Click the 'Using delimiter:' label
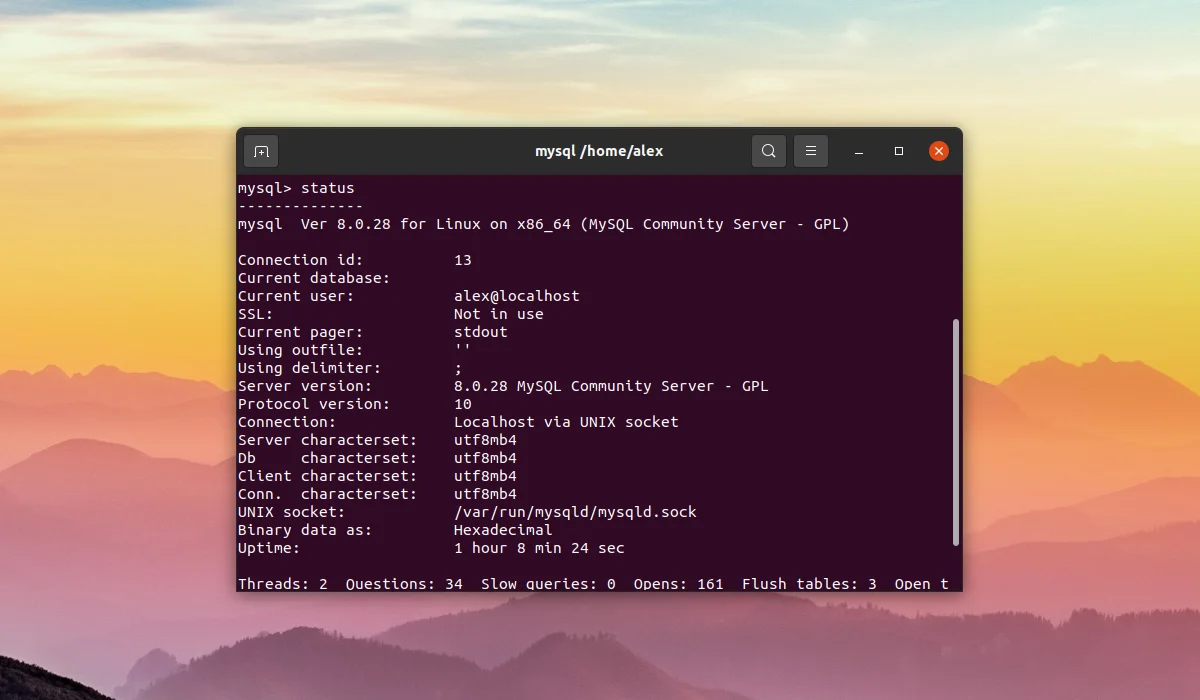Image resolution: width=1200 pixels, height=700 pixels. click(309, 368)
